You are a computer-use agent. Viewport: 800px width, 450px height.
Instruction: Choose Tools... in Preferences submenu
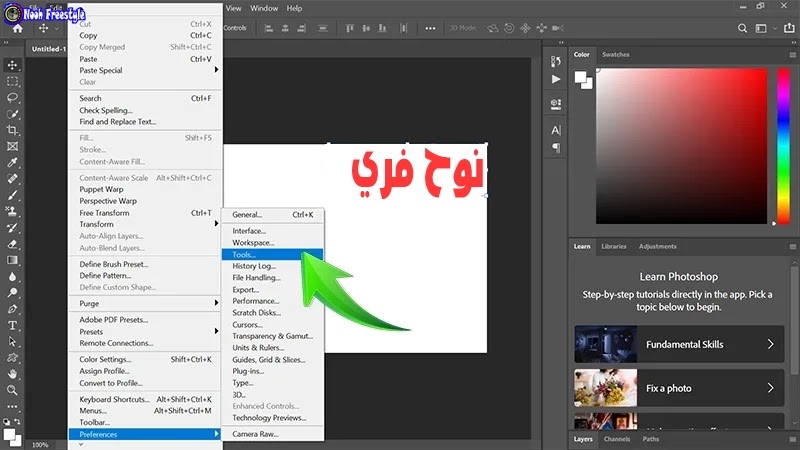pos(272,255)
